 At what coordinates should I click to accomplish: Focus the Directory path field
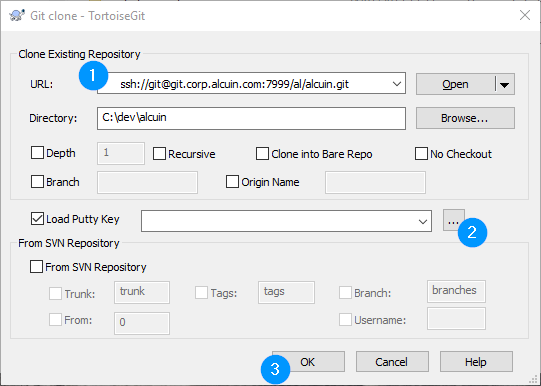coord(251,118)
